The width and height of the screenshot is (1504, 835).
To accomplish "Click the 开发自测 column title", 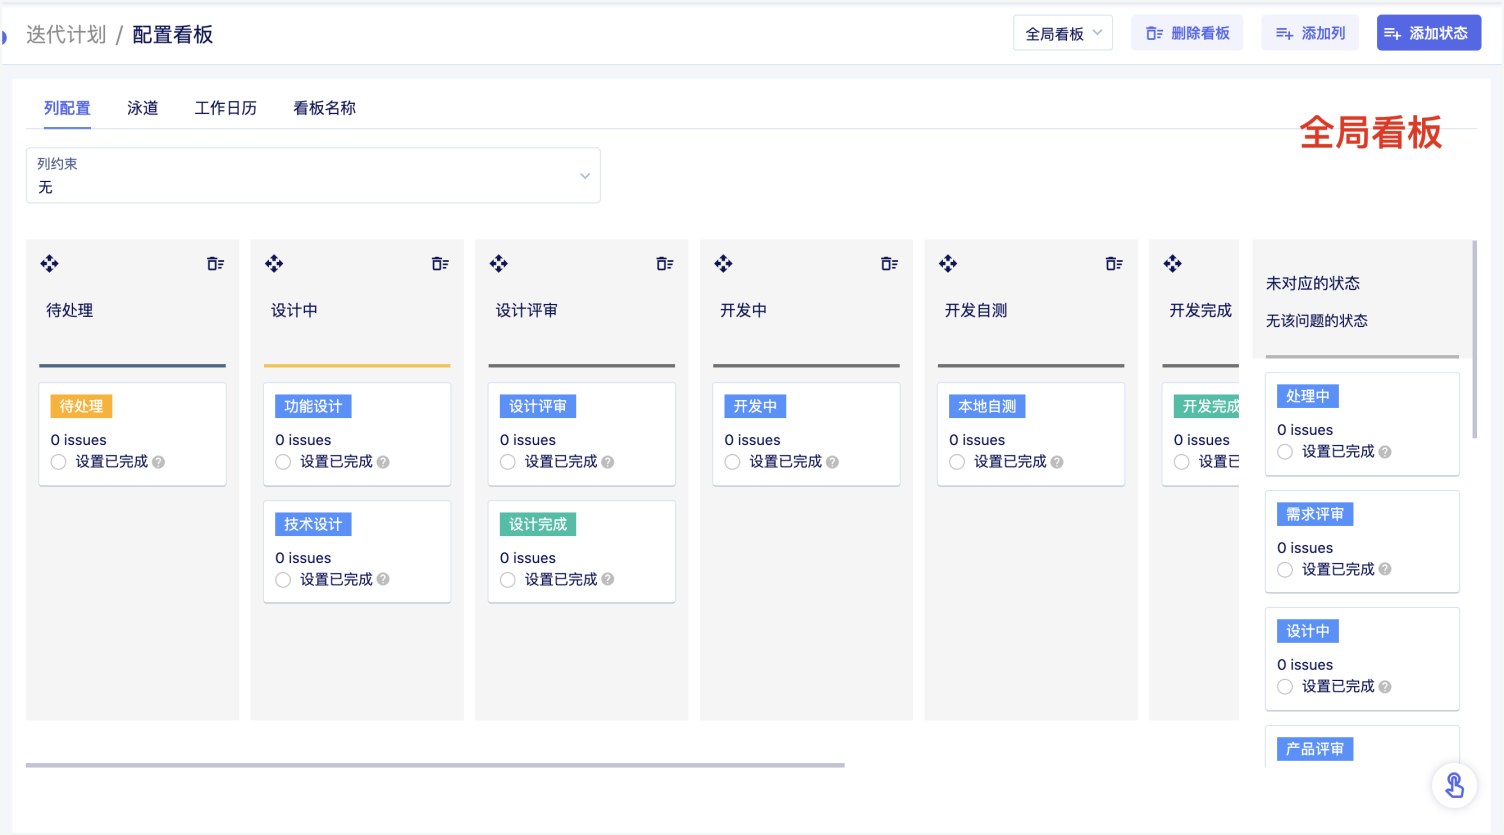I will (x=976, y=311).
